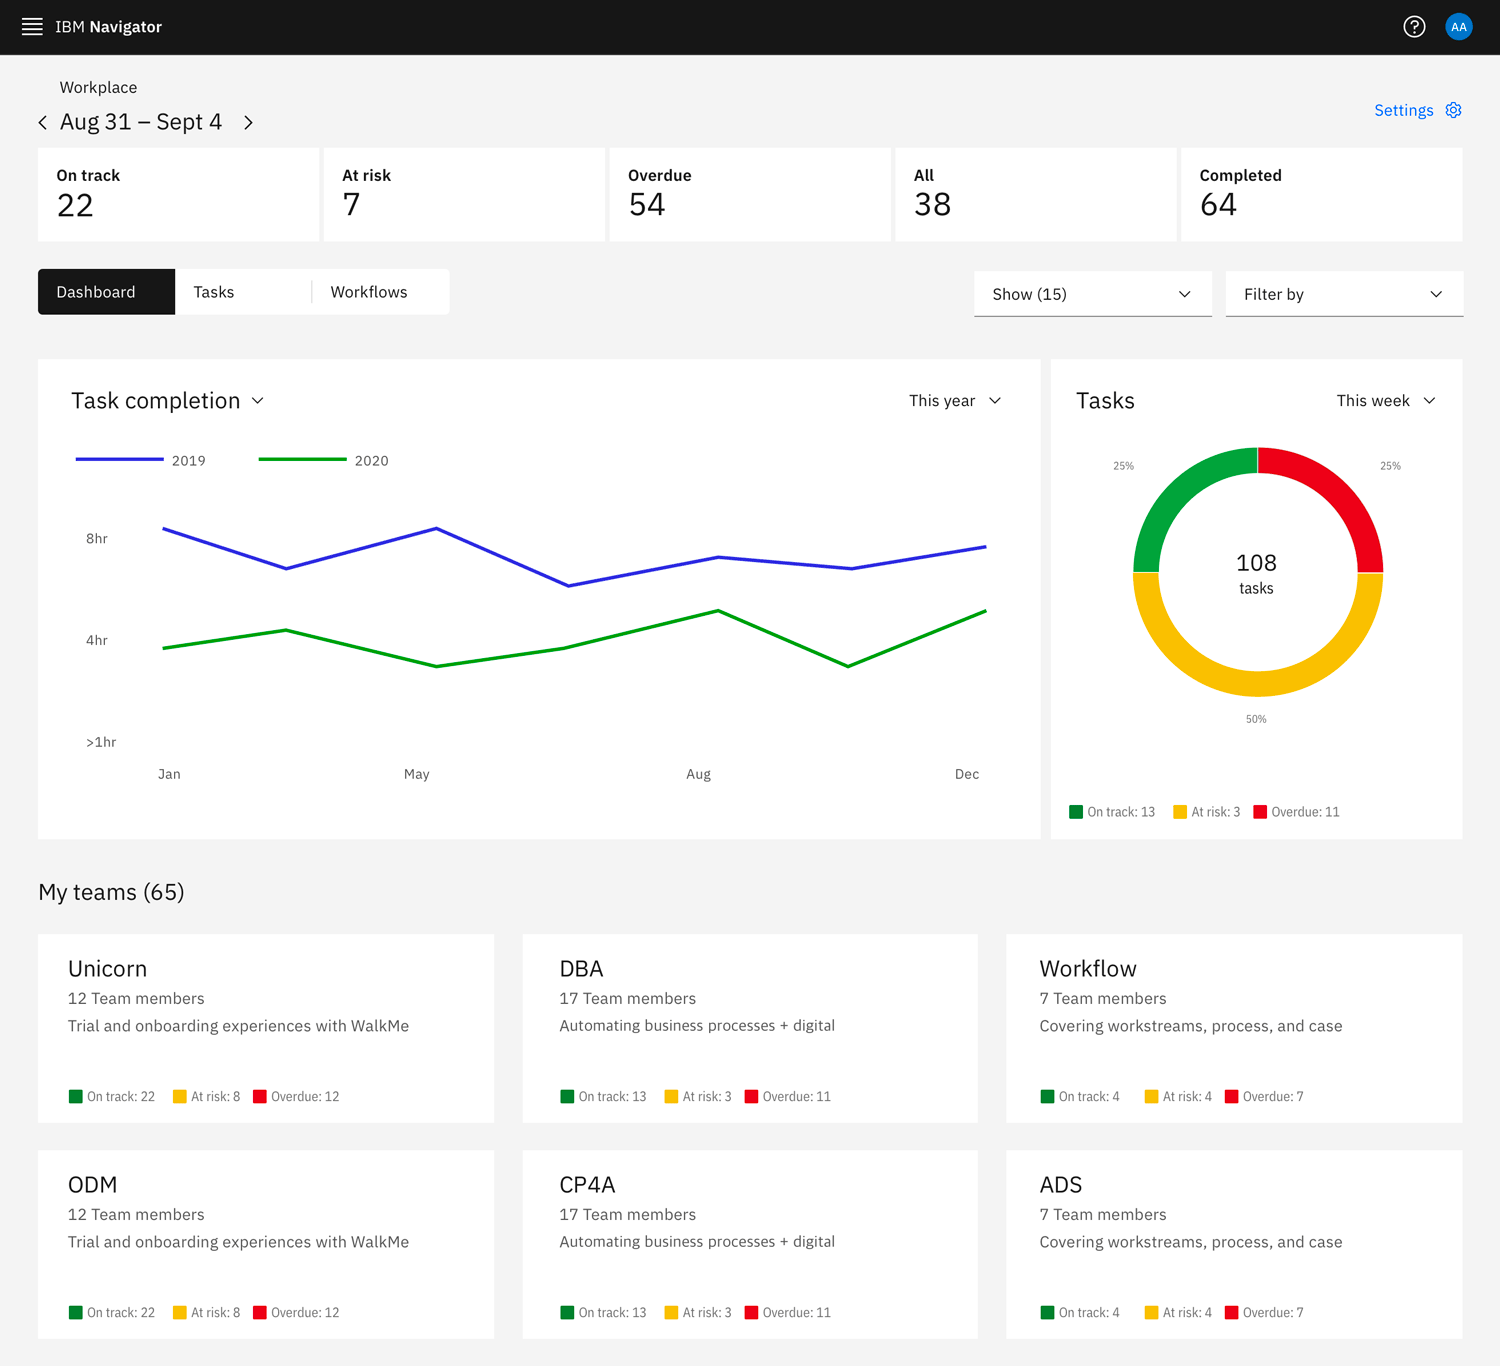Click the IBM Navigator title
The height and width of the screenshot is (1366, 1500).
coord(108,27)
